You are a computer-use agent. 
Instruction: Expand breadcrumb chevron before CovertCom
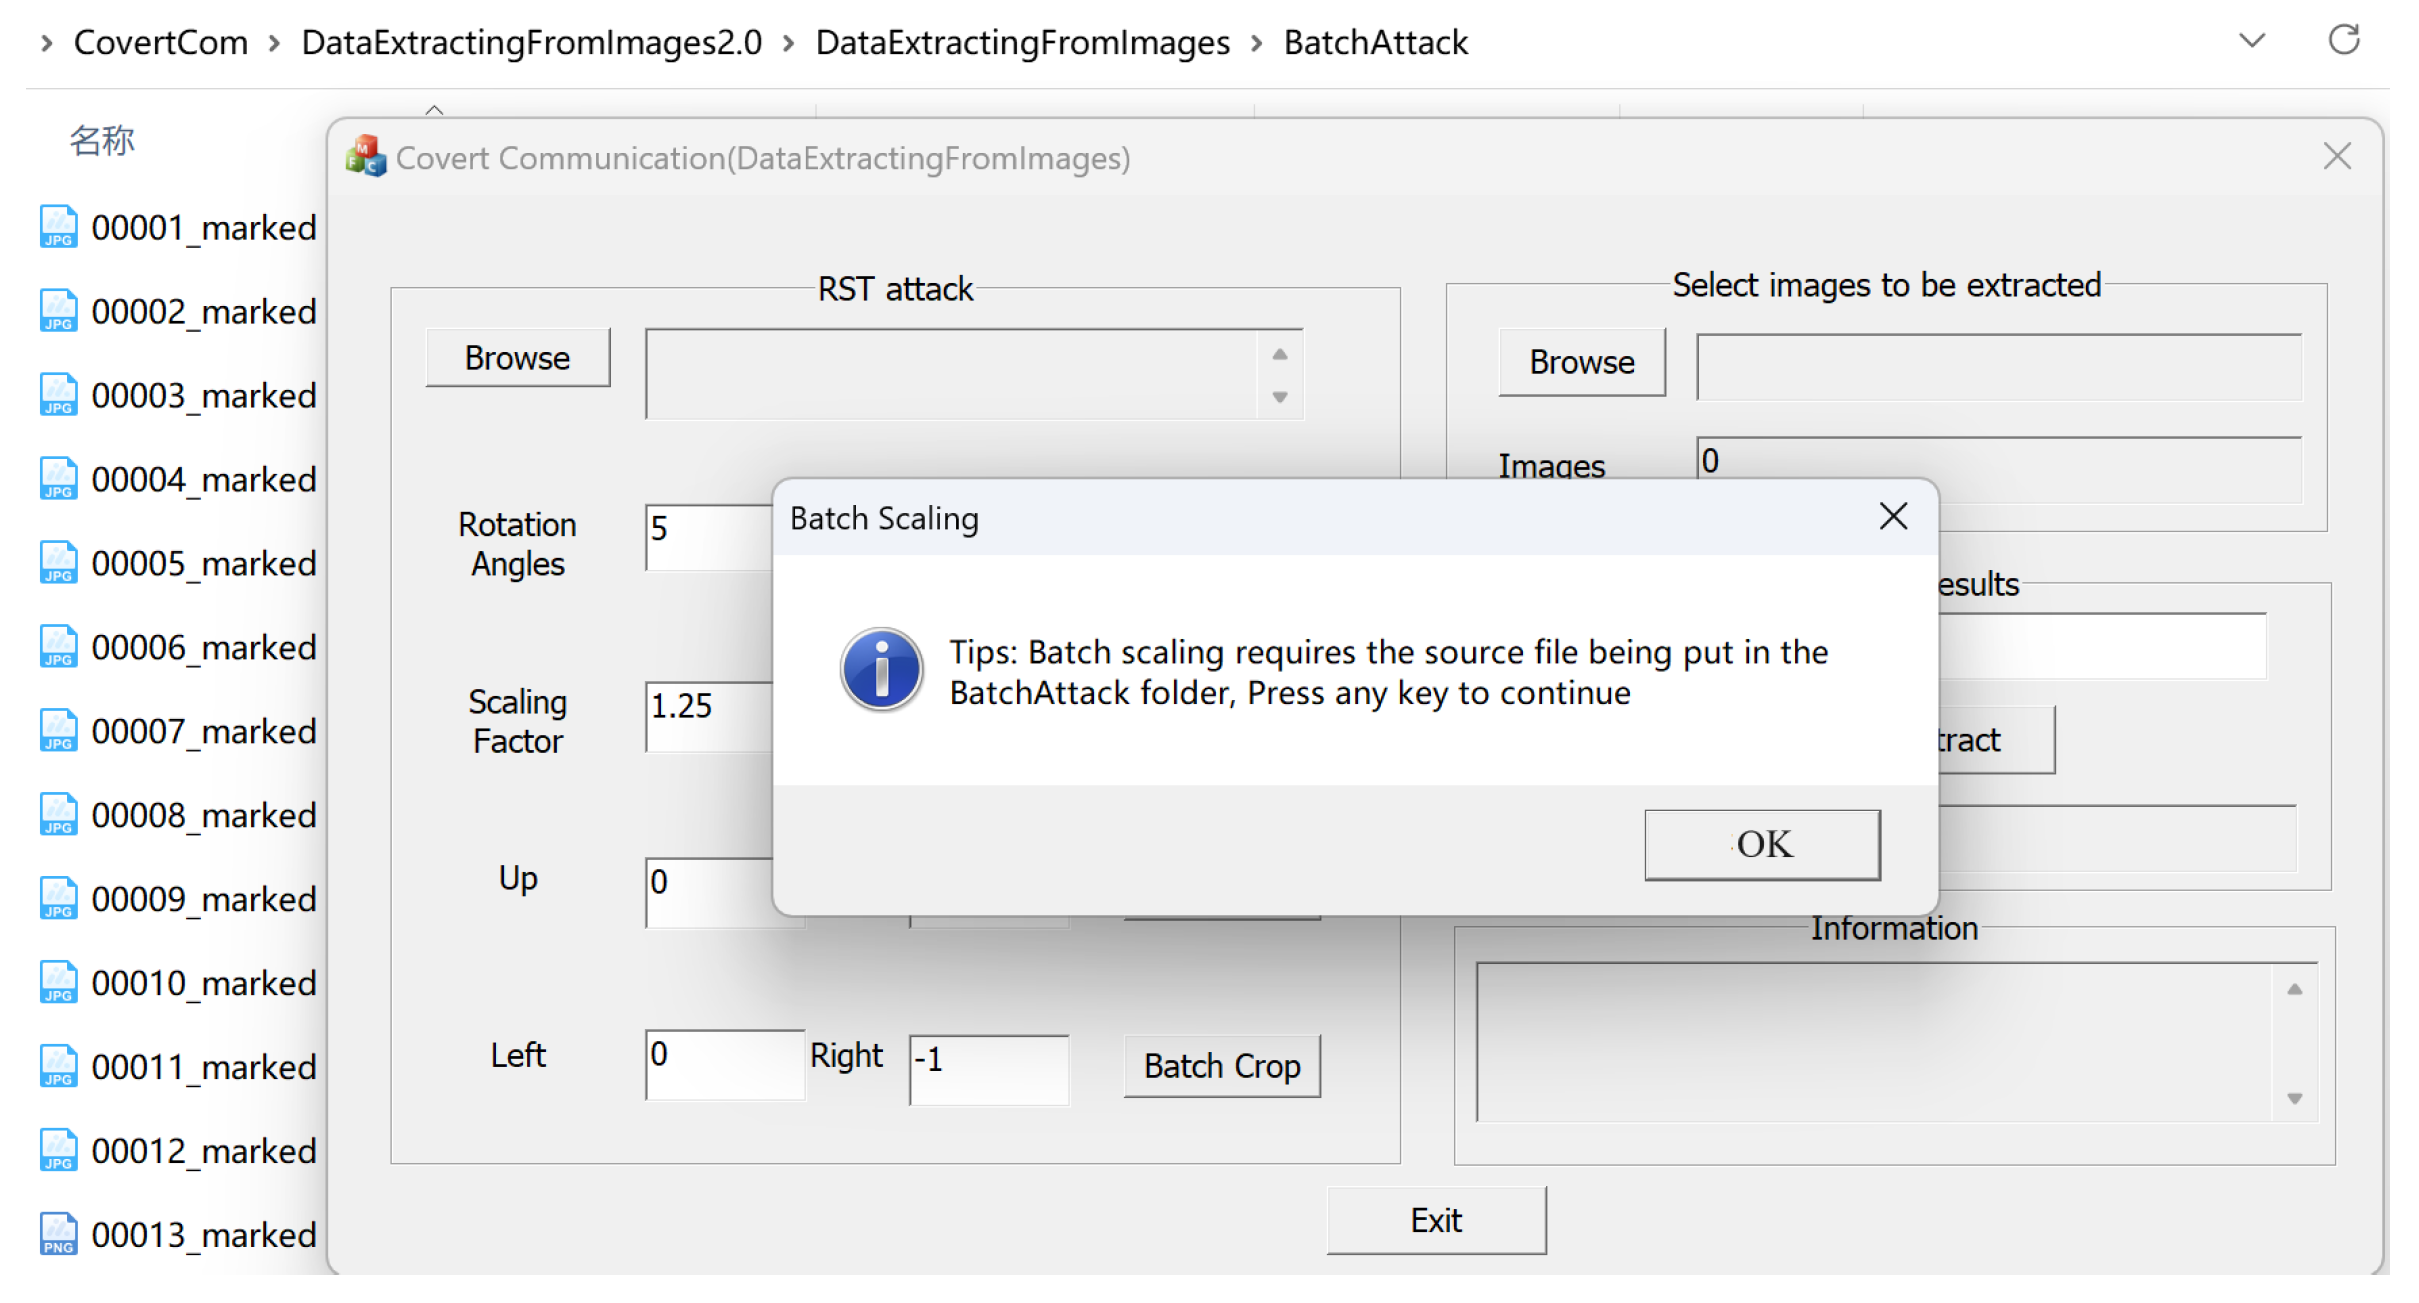tap(46, 43)
